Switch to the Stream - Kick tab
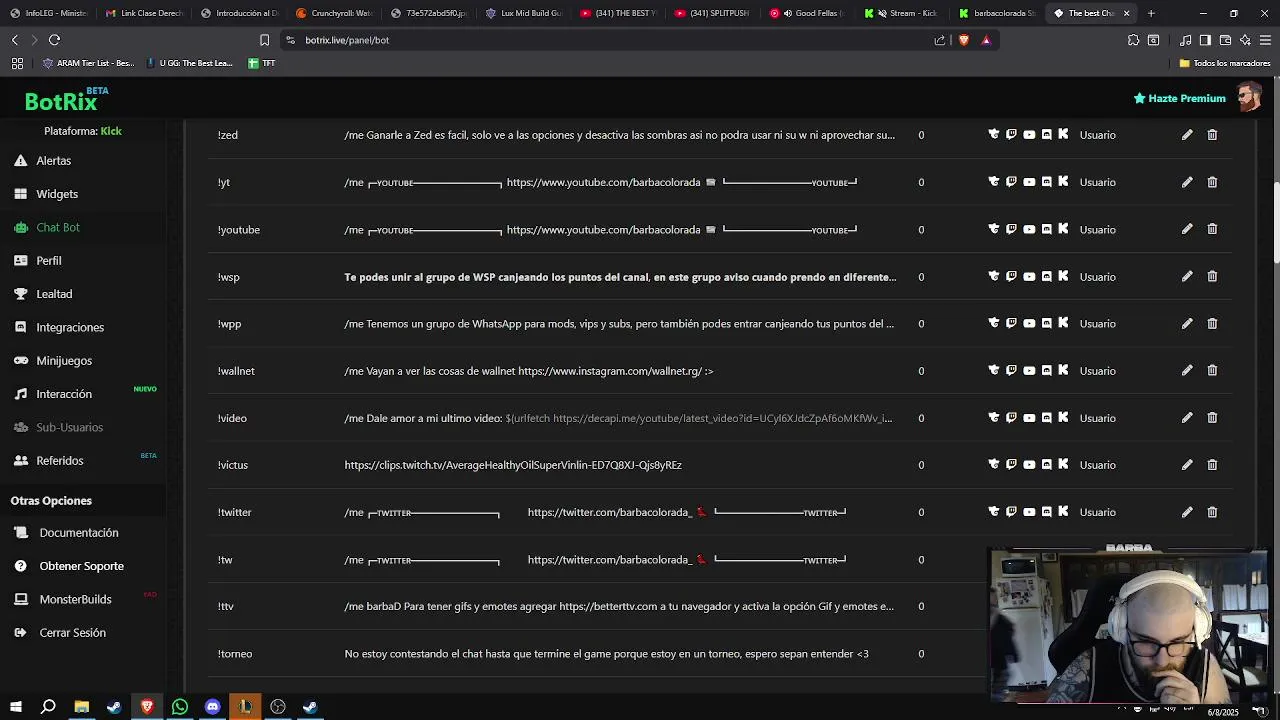Image resolution: width=1280 pixels, height=720 pixels. 902,13
